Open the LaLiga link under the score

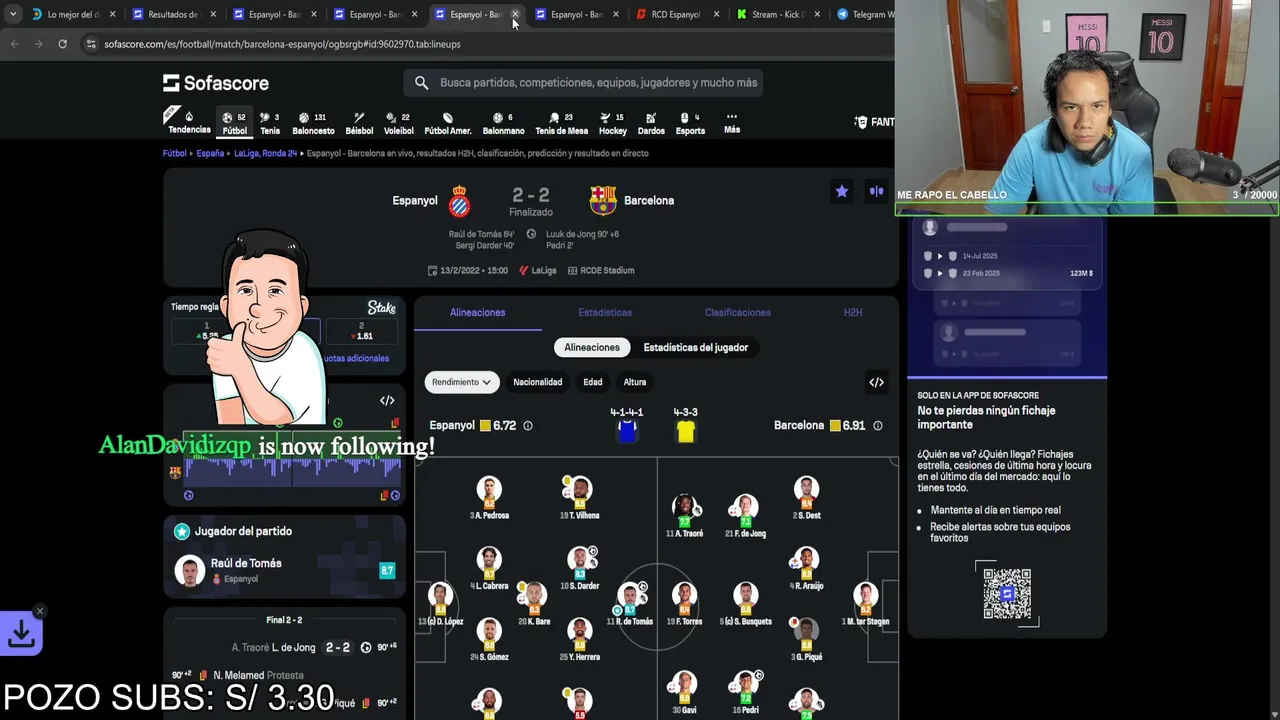point(538,270)
